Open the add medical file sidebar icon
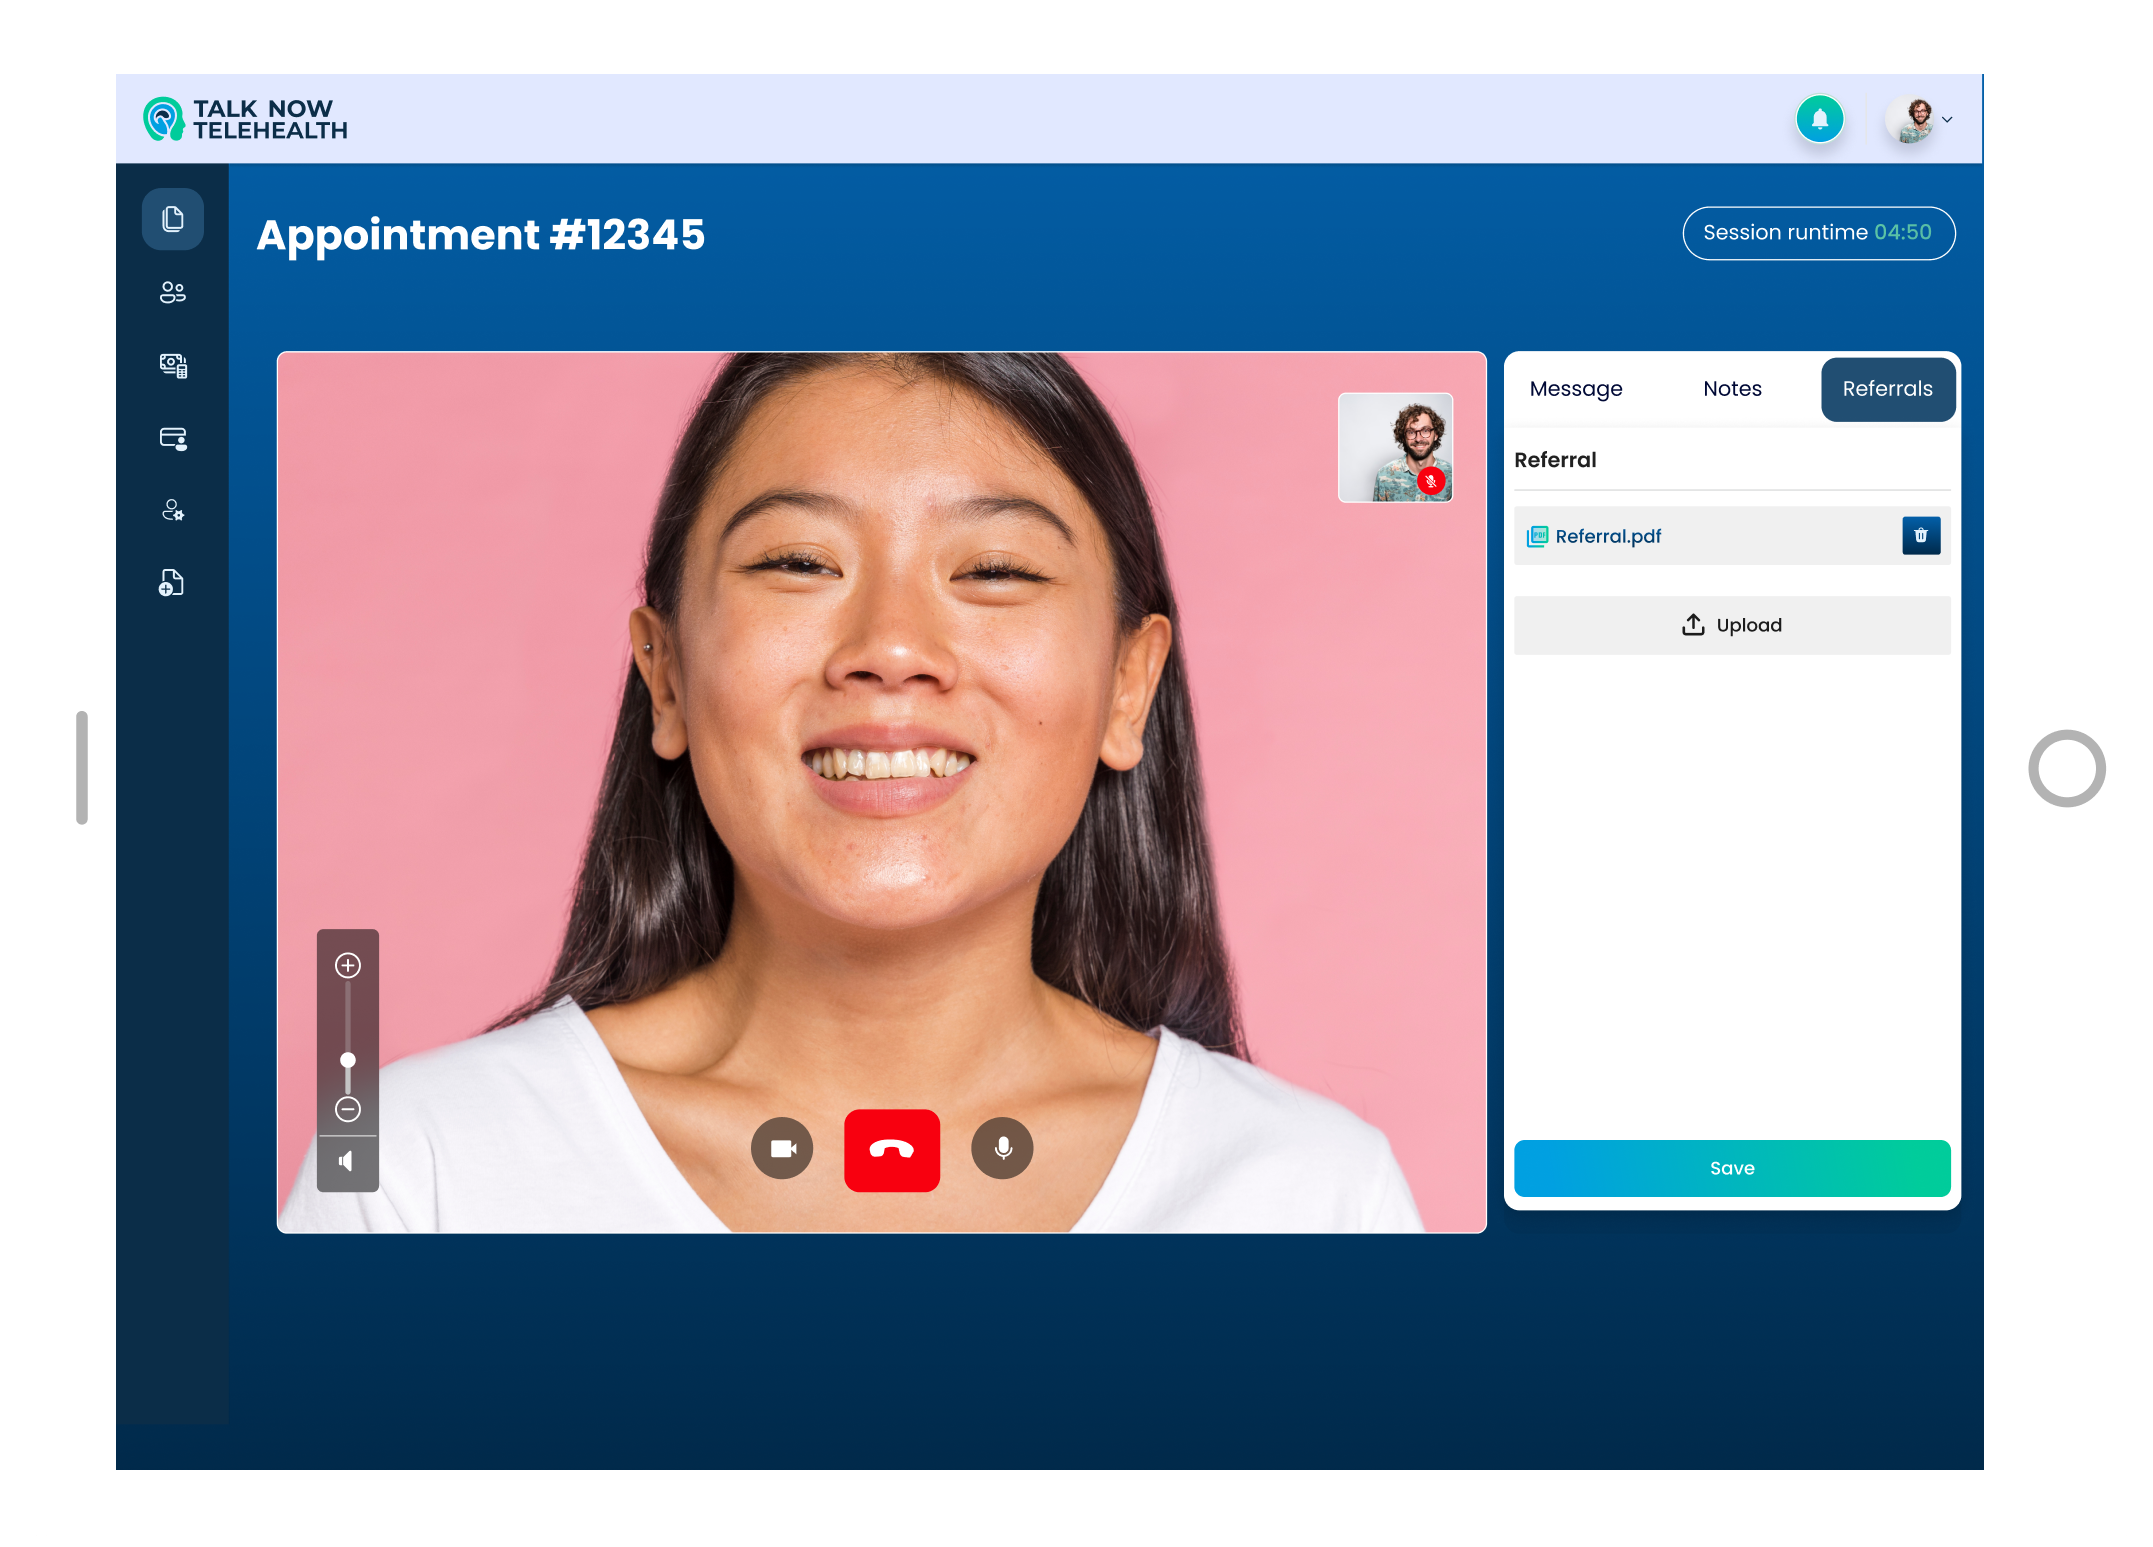This screenshot has width=2153, height=1547. pyautogui.click(x=172, y=583)
